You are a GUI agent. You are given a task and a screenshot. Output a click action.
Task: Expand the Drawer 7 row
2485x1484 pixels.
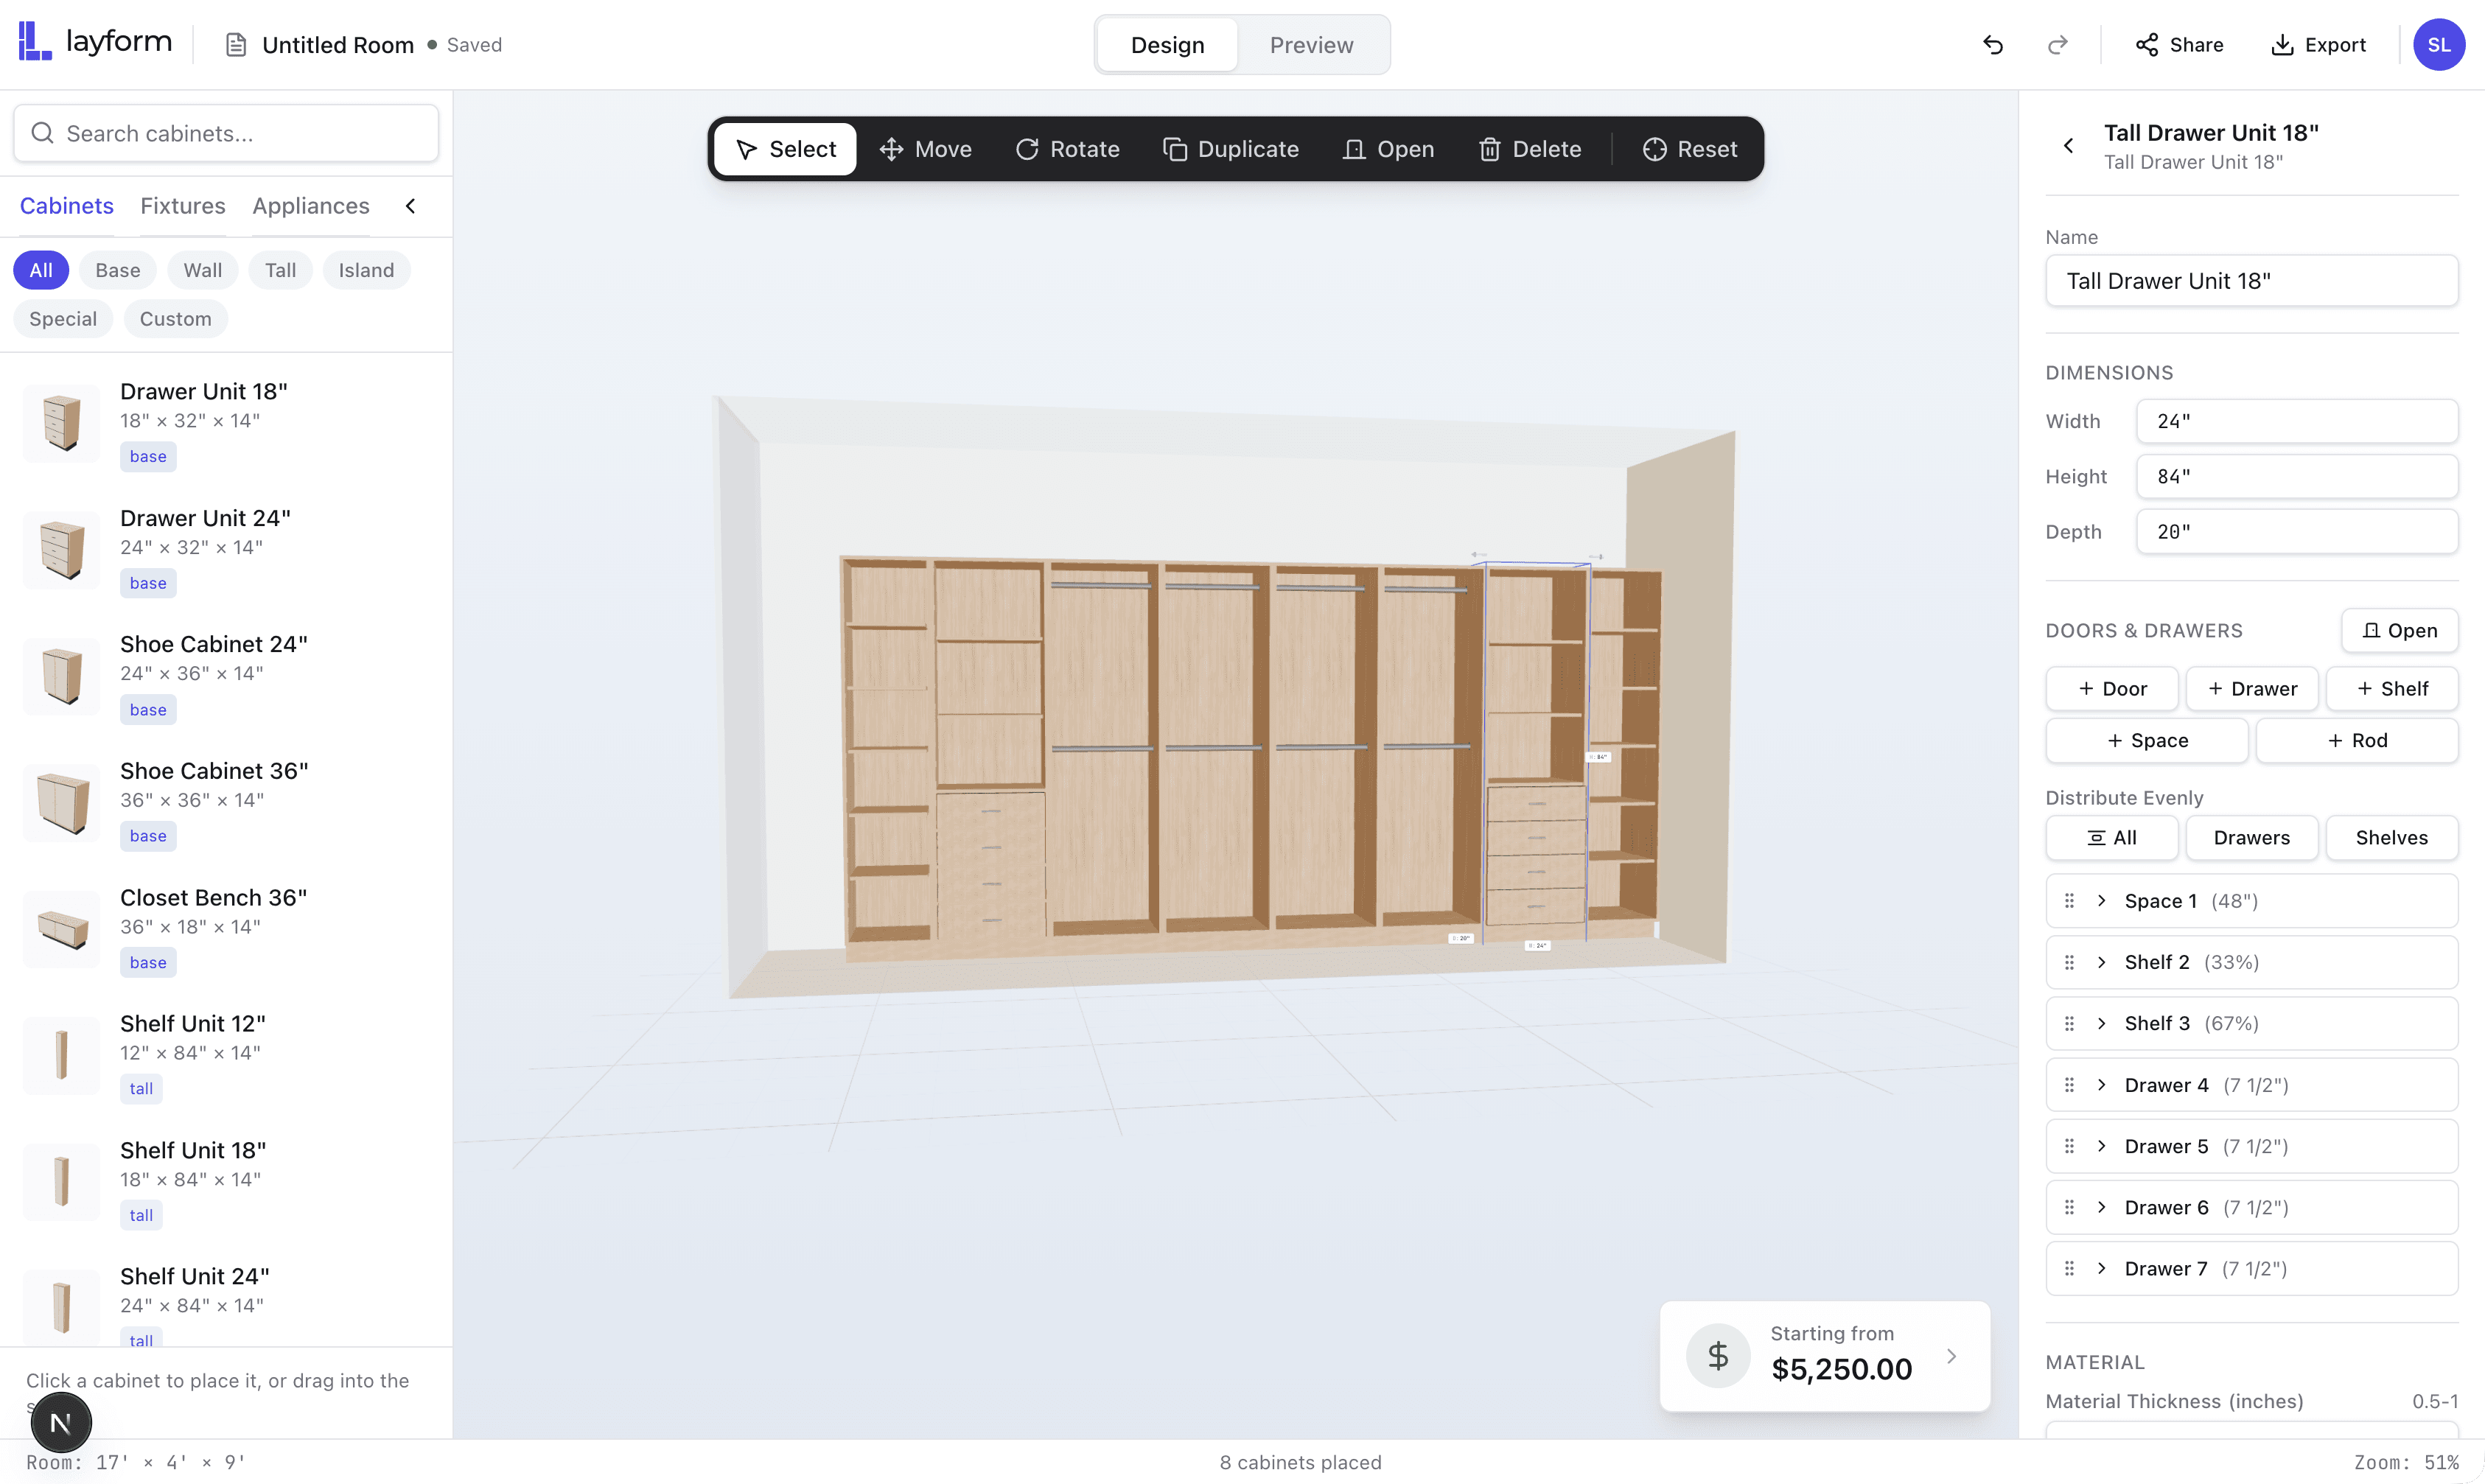point(2101,1268)
